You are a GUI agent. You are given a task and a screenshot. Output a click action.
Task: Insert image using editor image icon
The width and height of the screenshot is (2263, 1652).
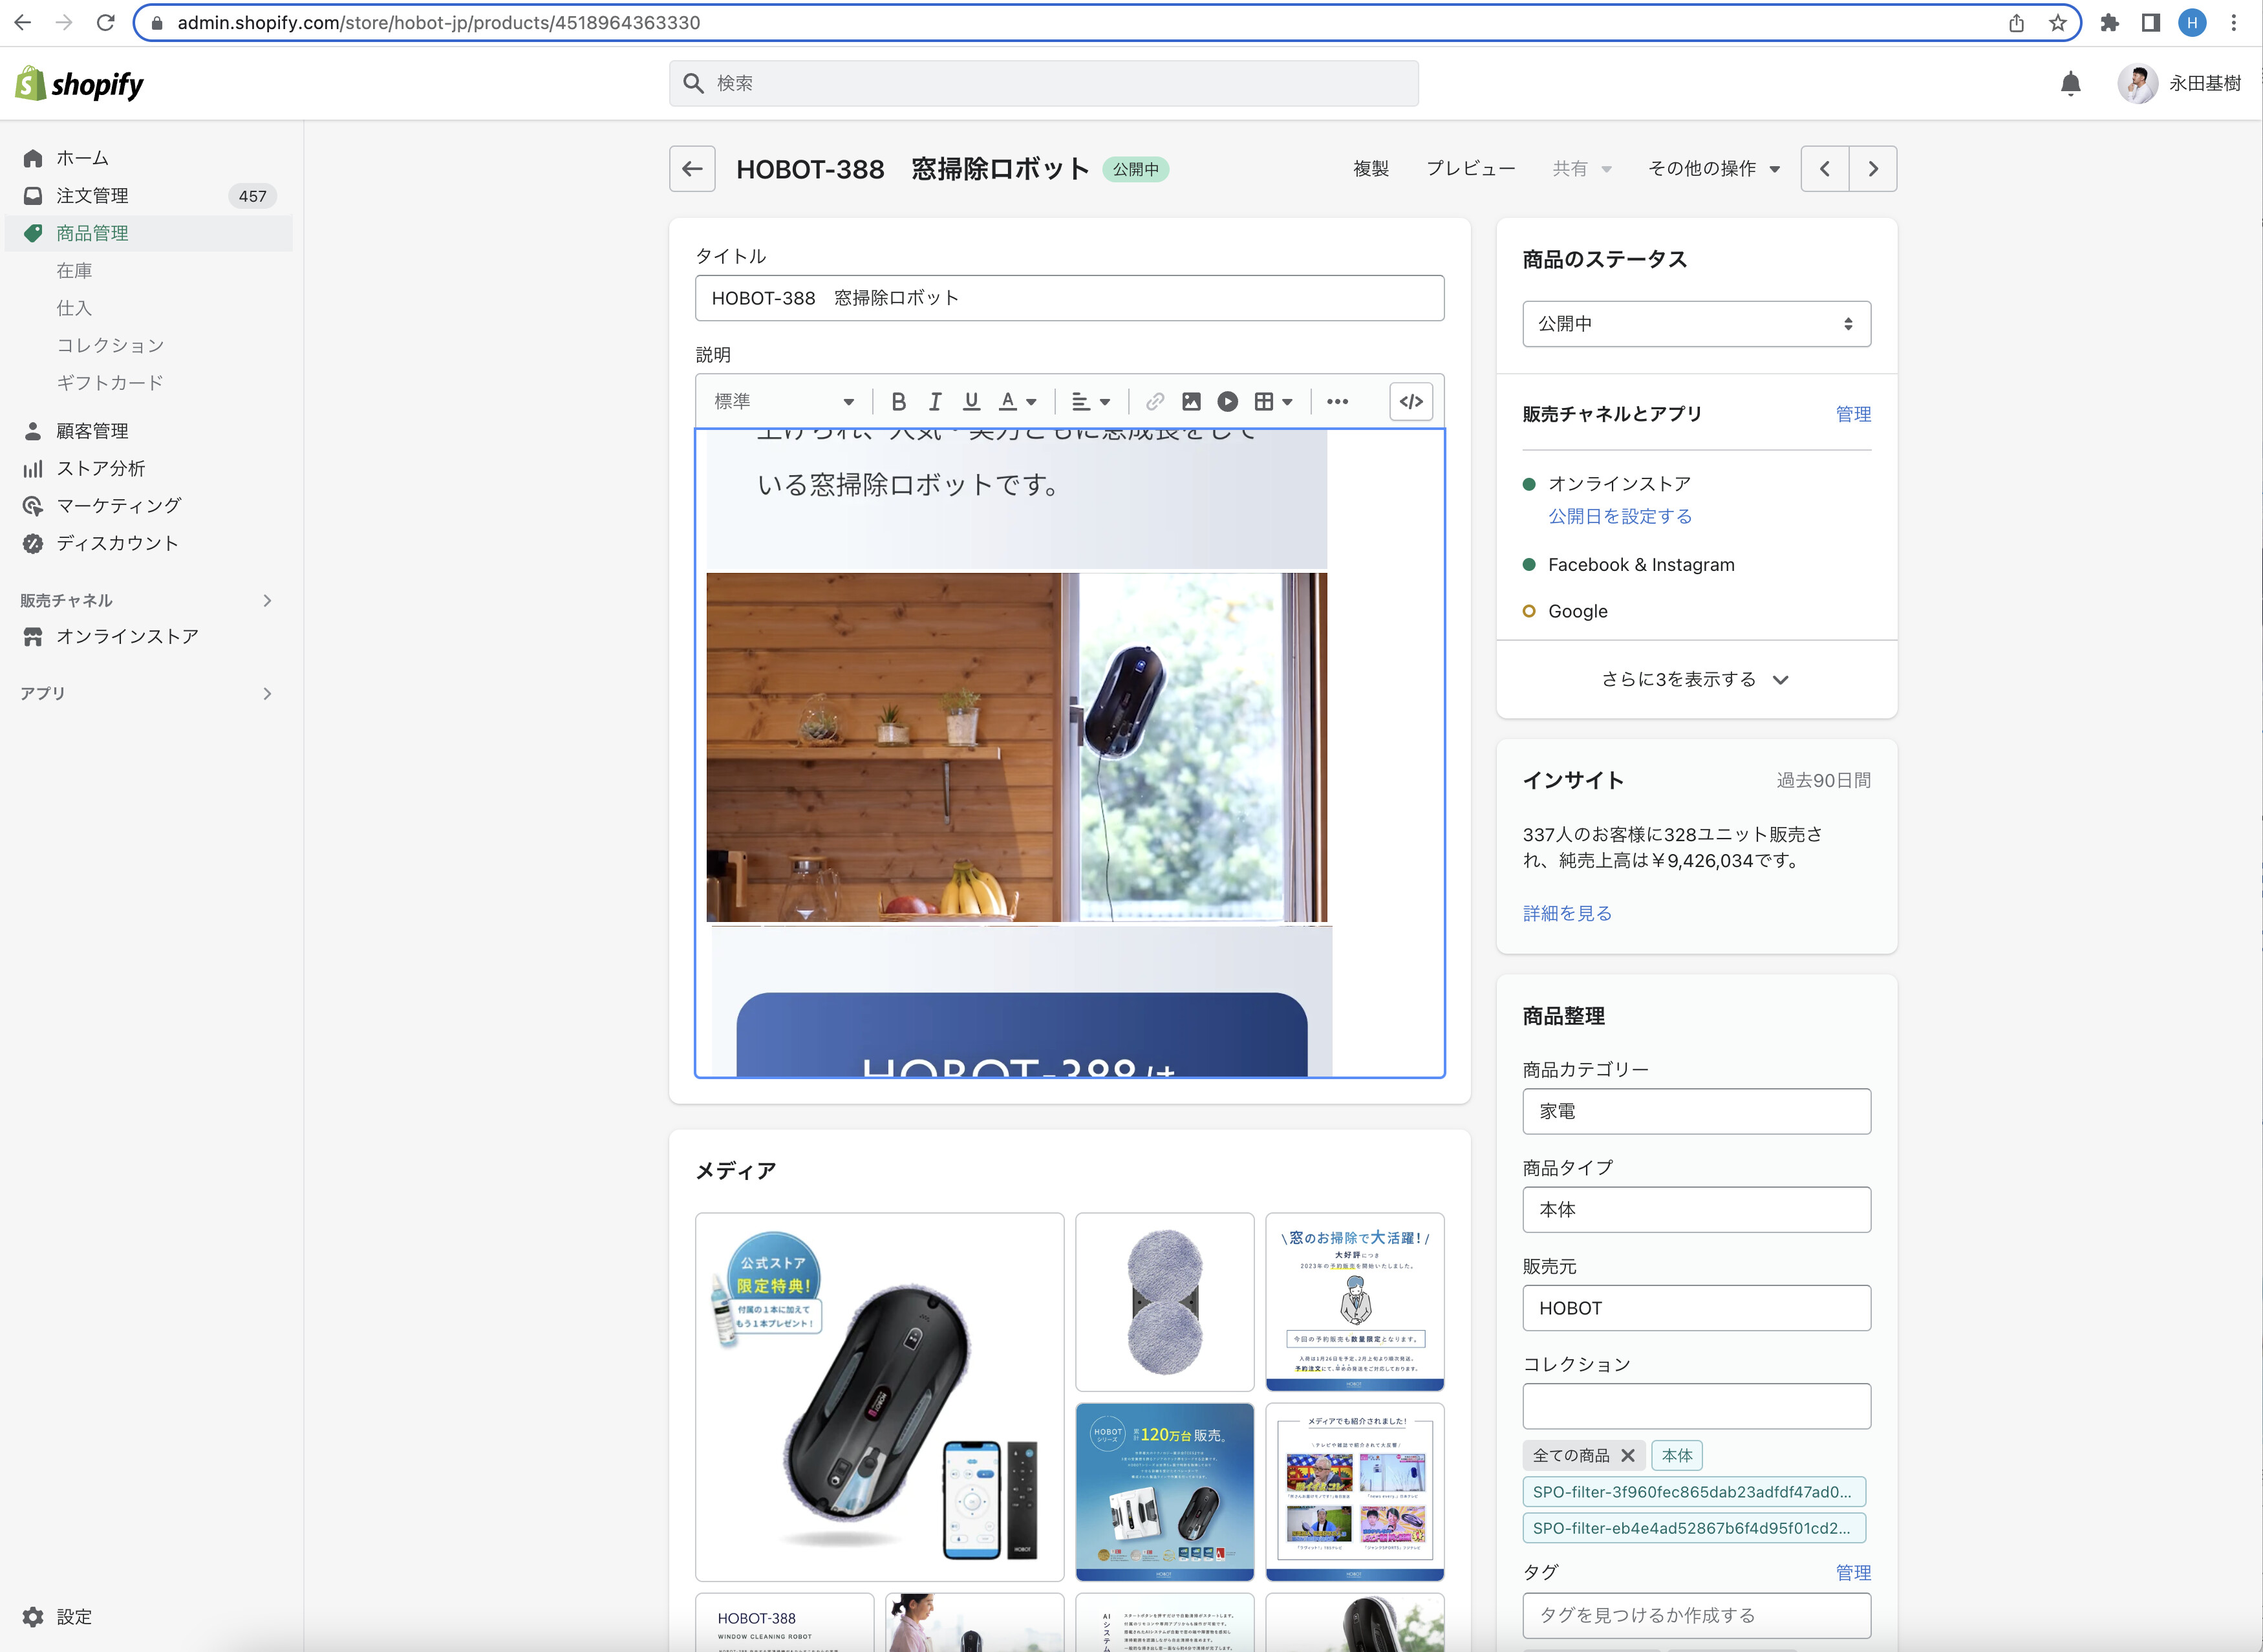[x=1190, y=402]
